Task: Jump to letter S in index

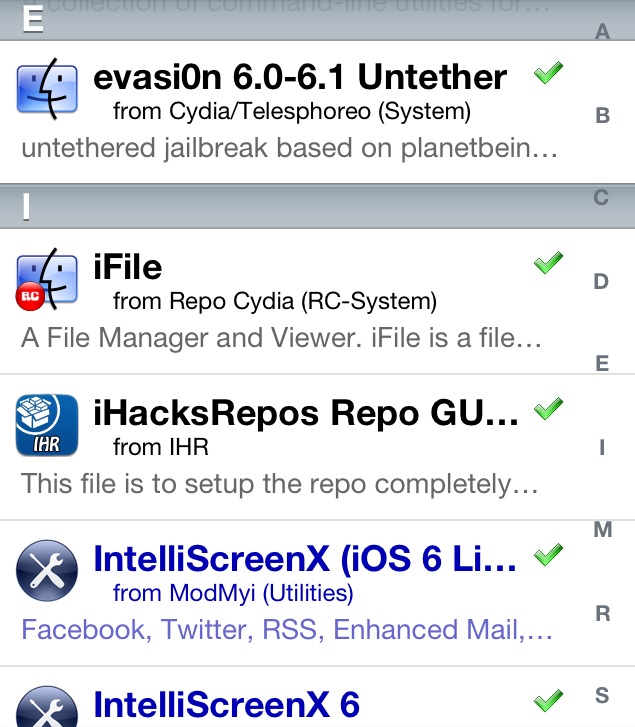Action: click(x=602, y=695)
